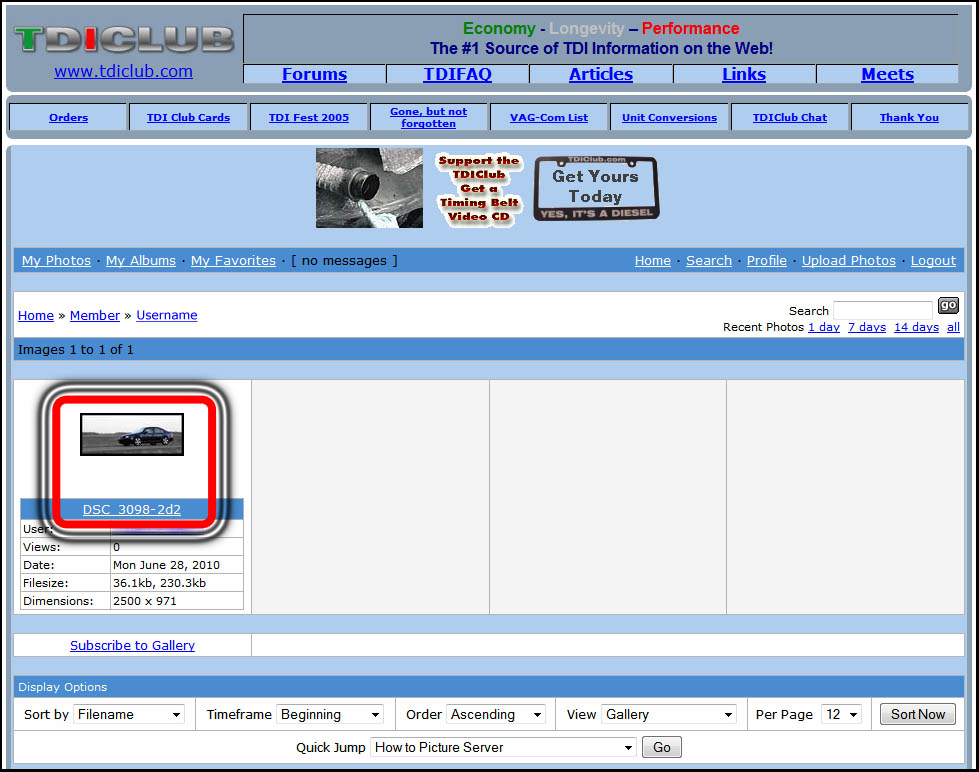Open My Favorites
Image resolution: width=979 pixels, height=772 pixels.
tap(233, 260)
